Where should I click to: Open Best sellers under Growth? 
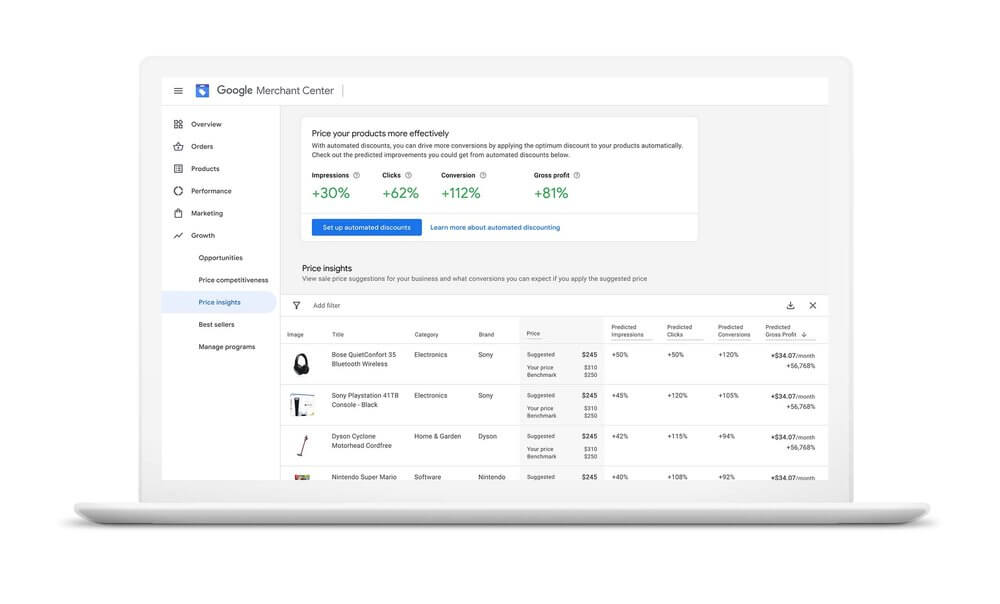pyautogui.click(x=217, y=325)
